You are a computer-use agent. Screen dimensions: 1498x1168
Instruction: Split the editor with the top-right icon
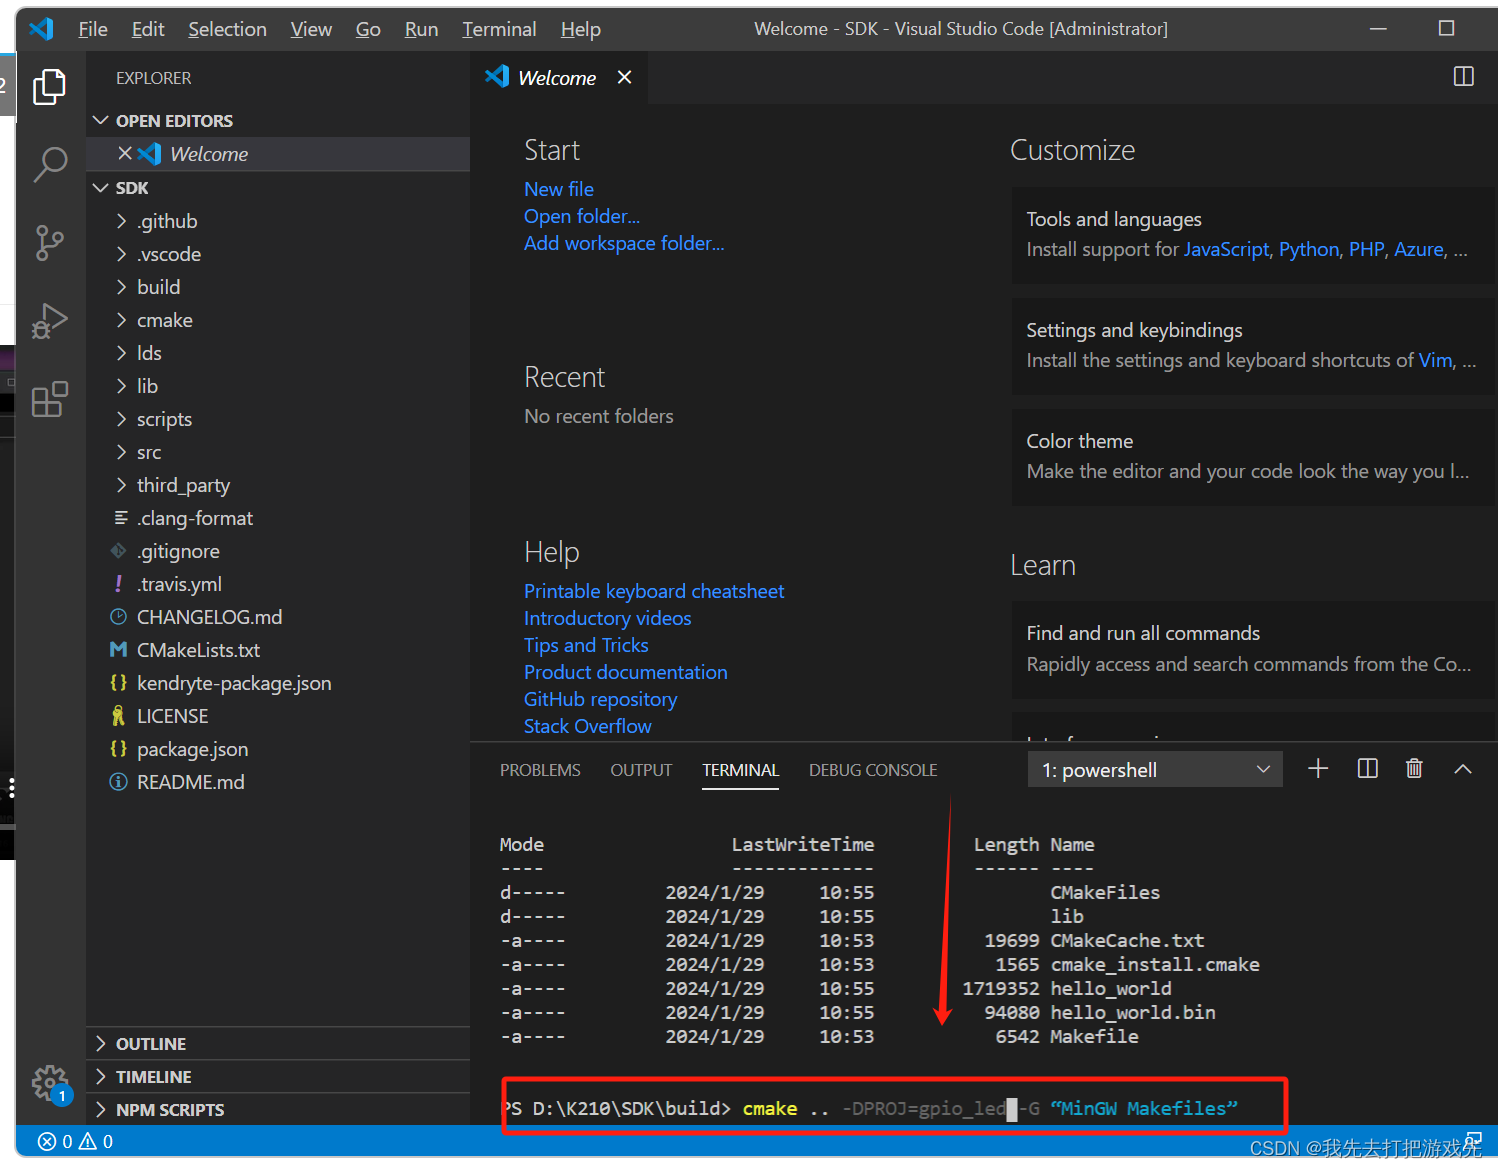(x=1463, y=76)
